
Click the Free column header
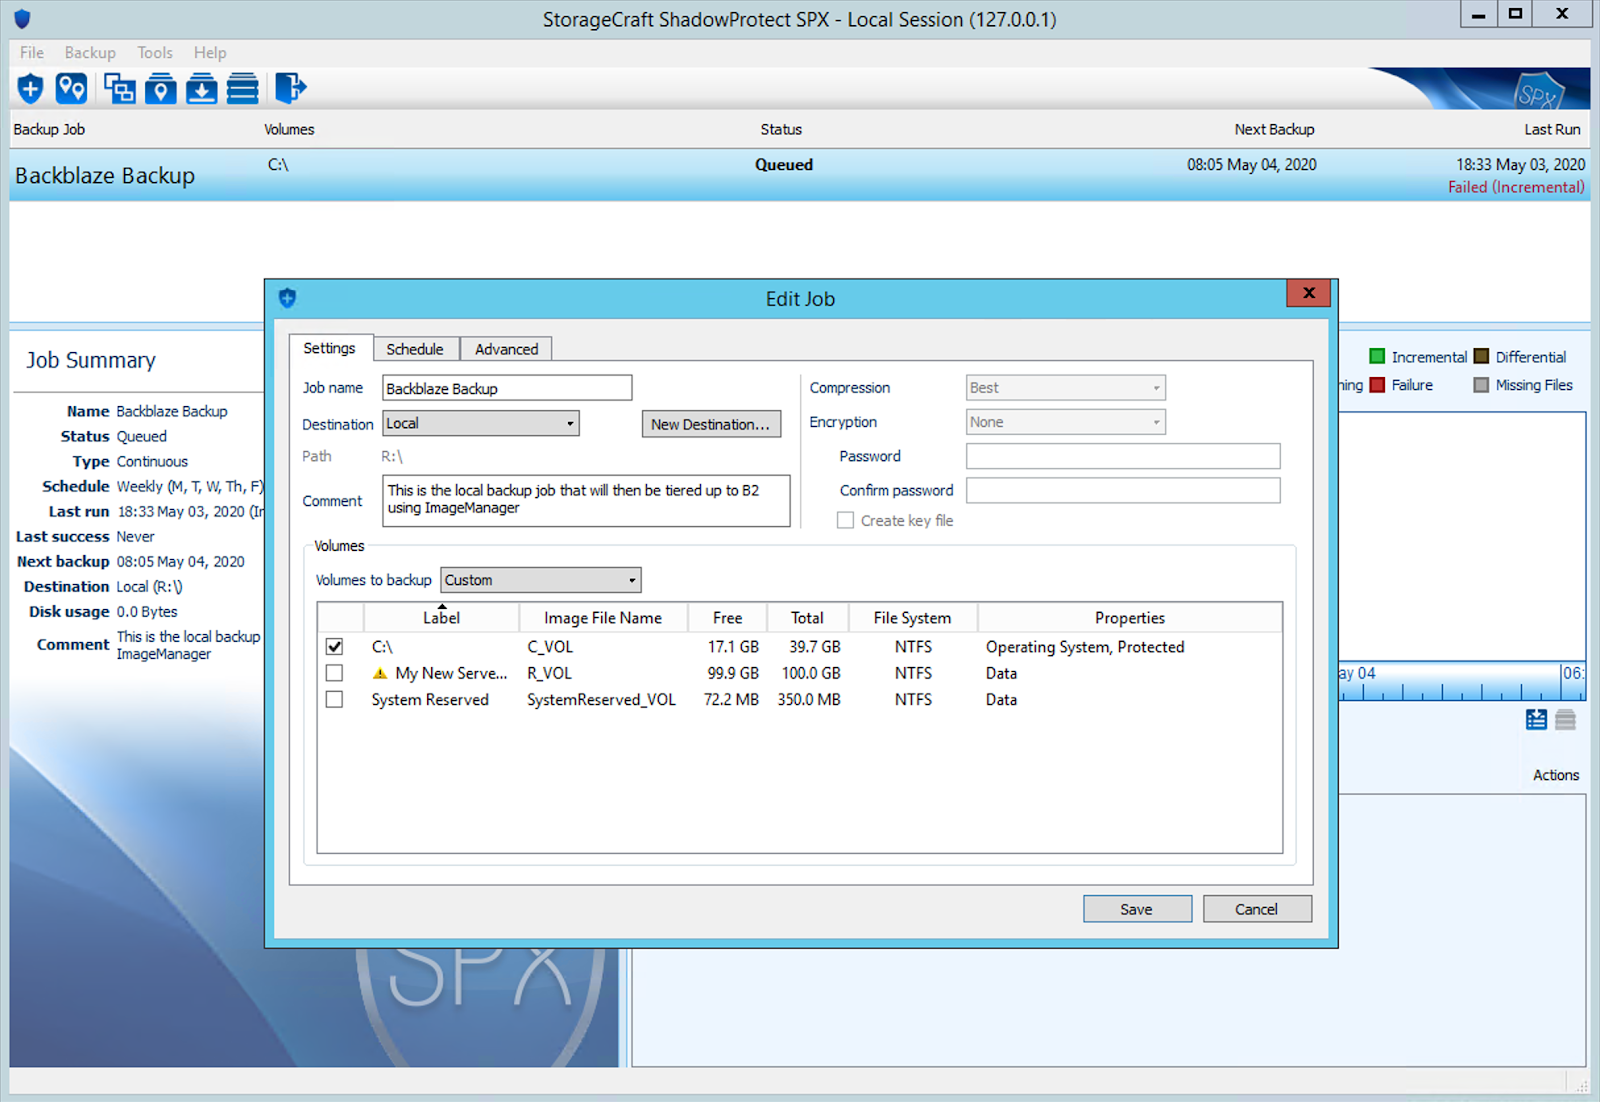pyautogui.click(x=728, y=618)
